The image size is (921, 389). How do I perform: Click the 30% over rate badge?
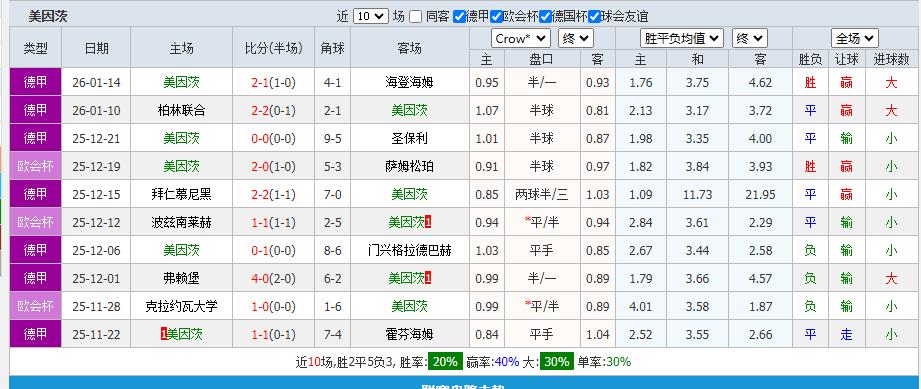(556, 361)
